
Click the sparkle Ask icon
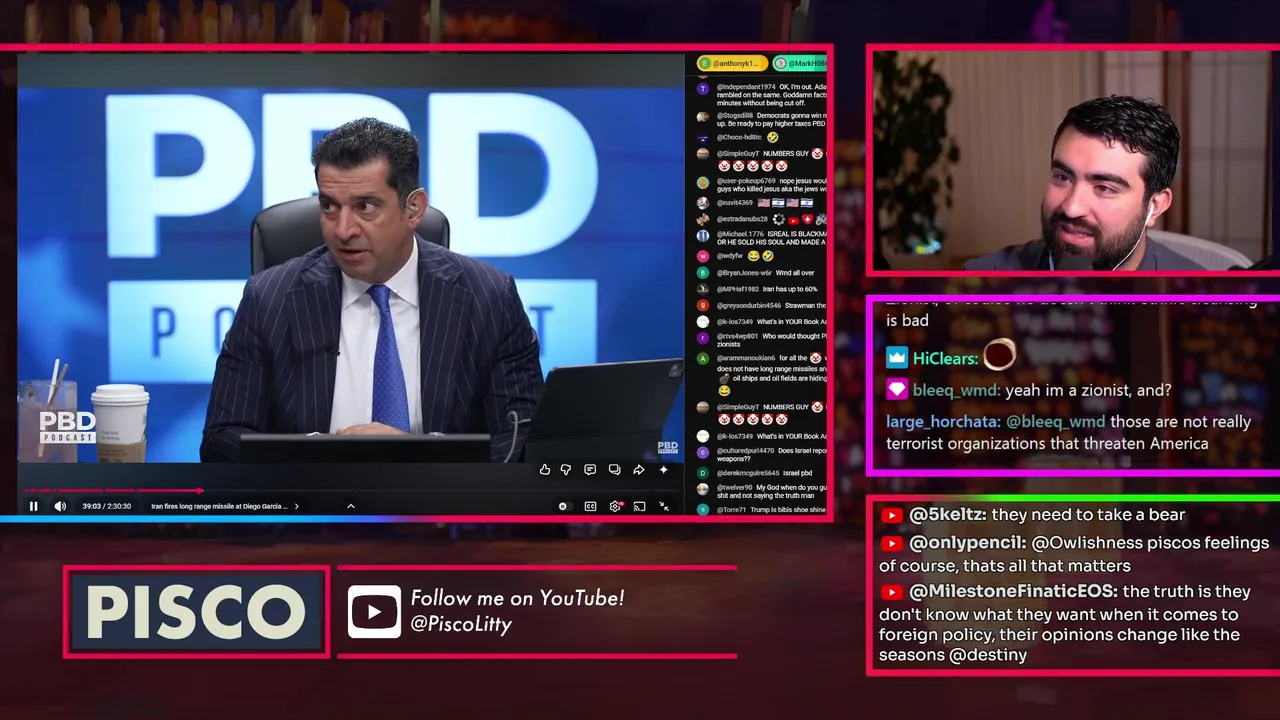tap(663, 469)
